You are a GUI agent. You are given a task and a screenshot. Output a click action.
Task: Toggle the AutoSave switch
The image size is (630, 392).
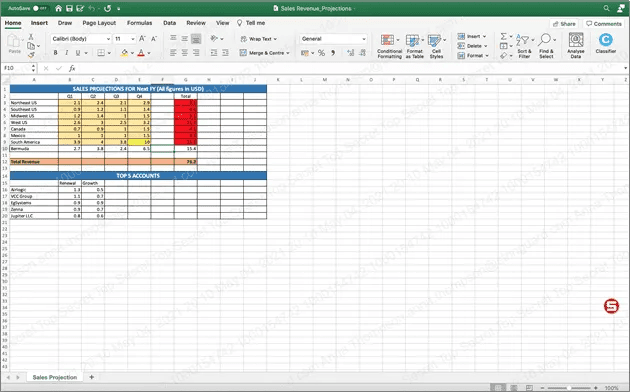(39, 8)
